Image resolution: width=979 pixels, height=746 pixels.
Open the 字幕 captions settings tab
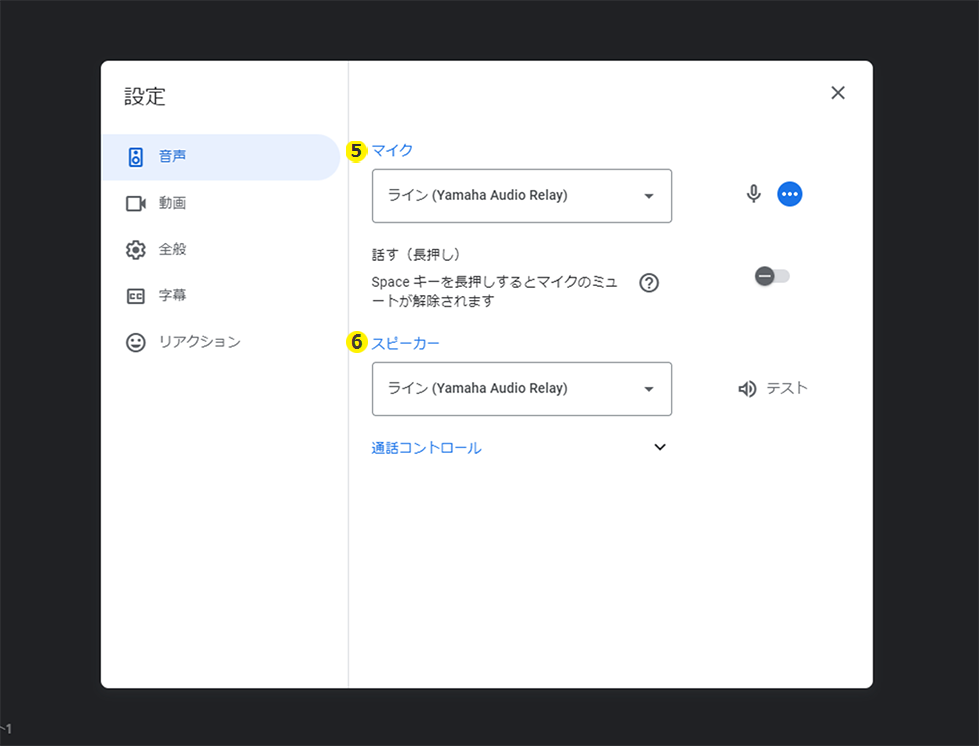(221, 295)
